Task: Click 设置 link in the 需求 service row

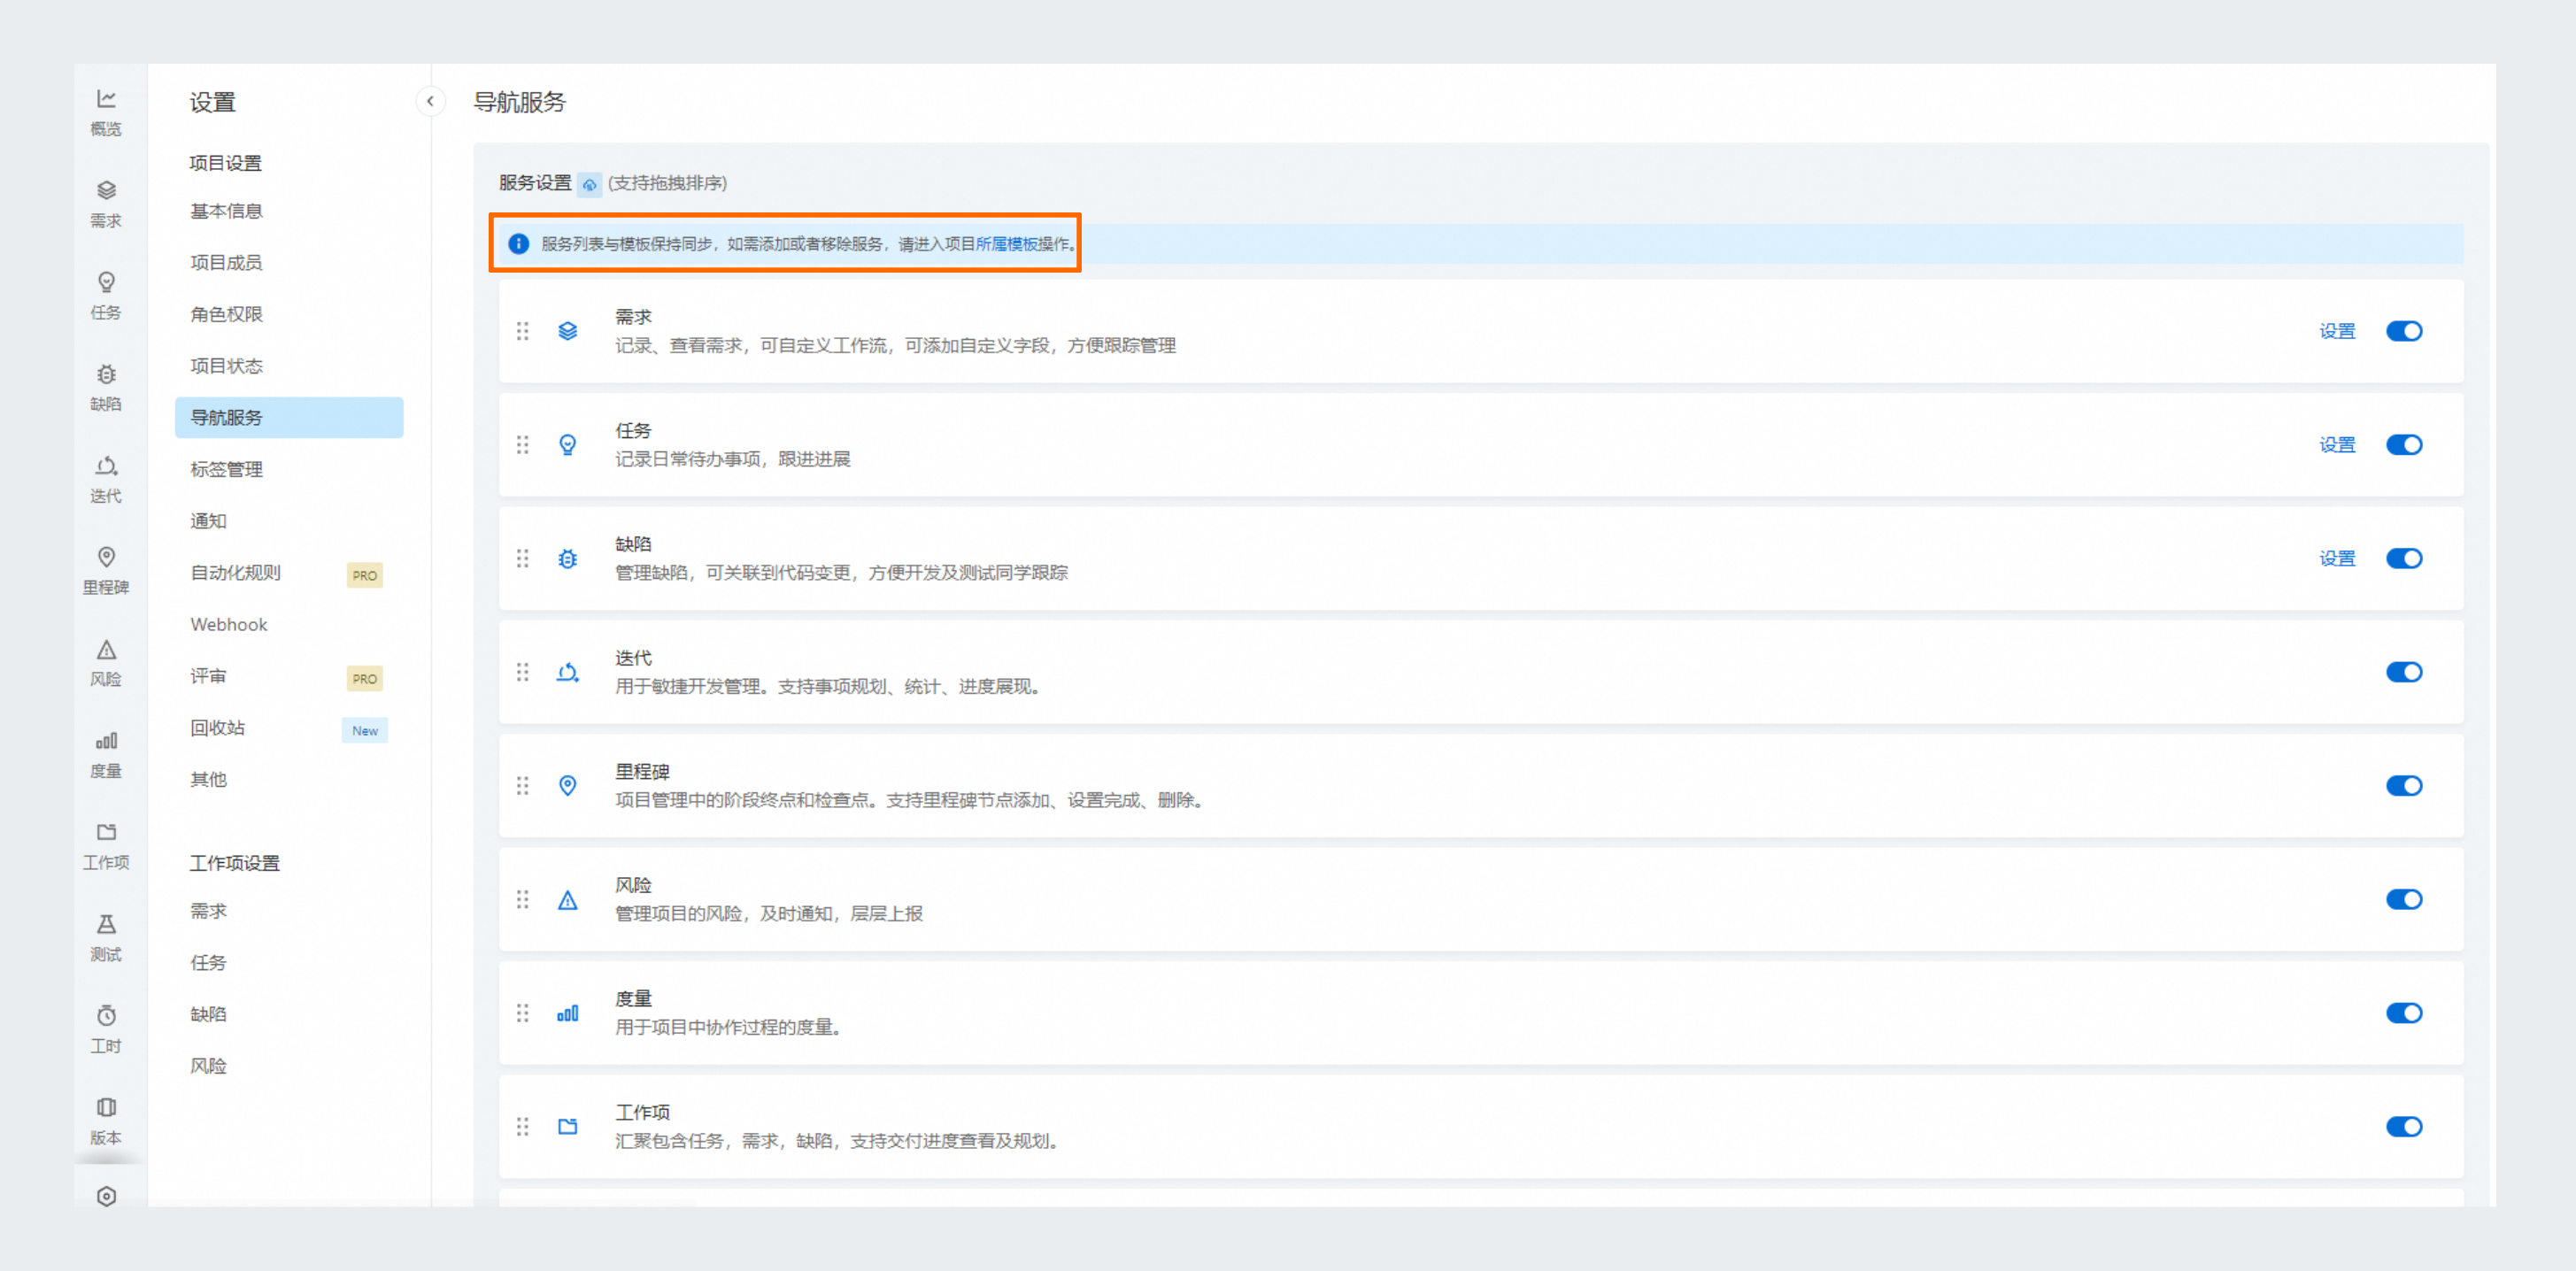Action: coord(2337,331)
